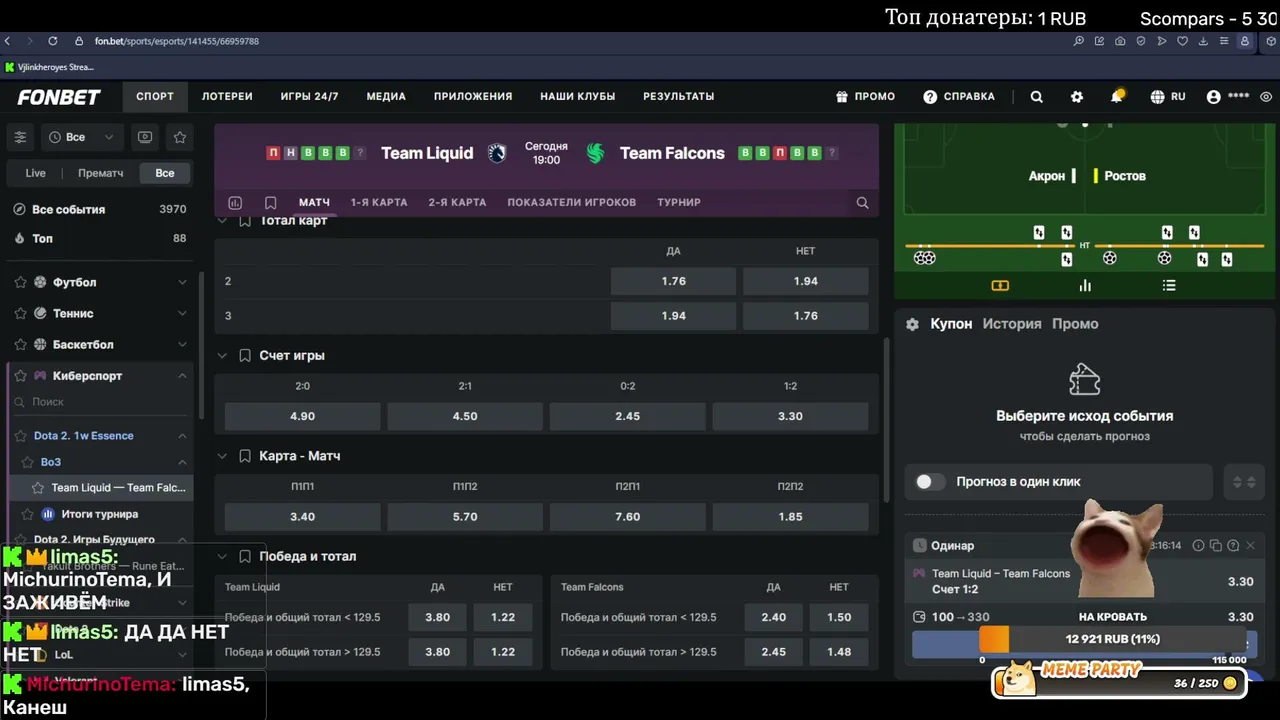The image size is (1280, 720).
Task: Click the video broadcast filter icon in sidebar
Action: [145, 137]
